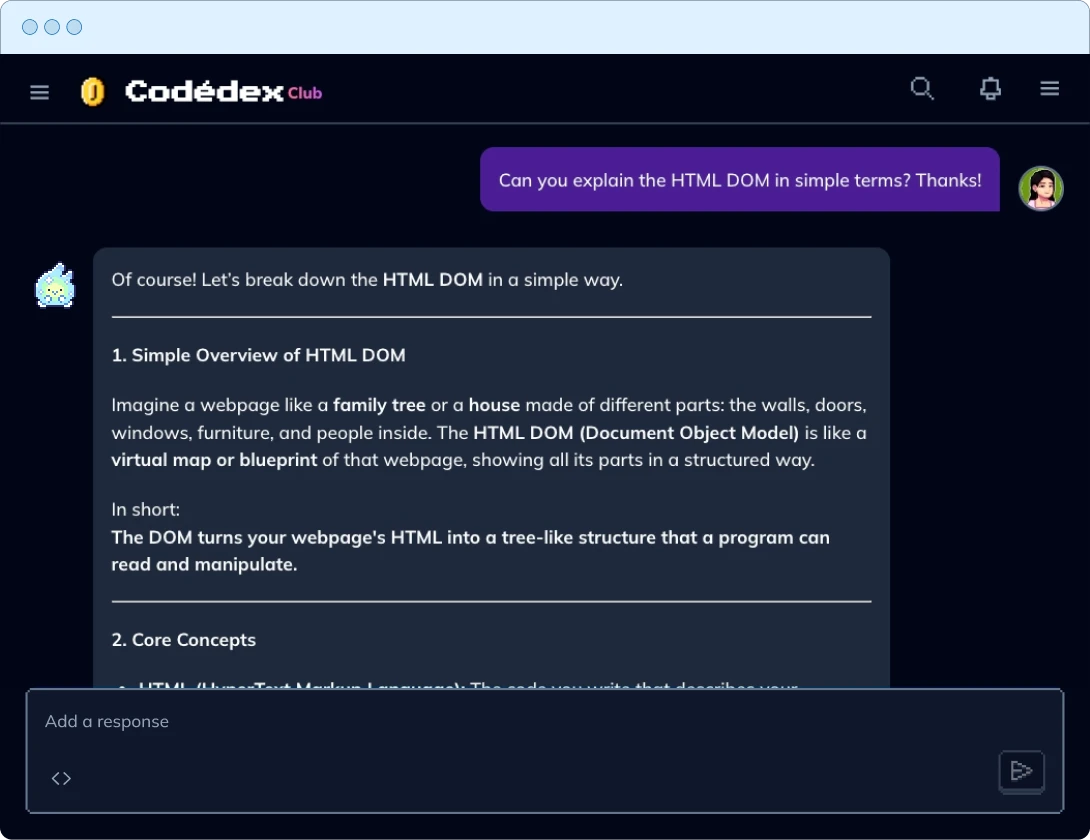Open the right hamburger menu
Viewport: 1090px width, 840px height.
(x=1049, y=88)
